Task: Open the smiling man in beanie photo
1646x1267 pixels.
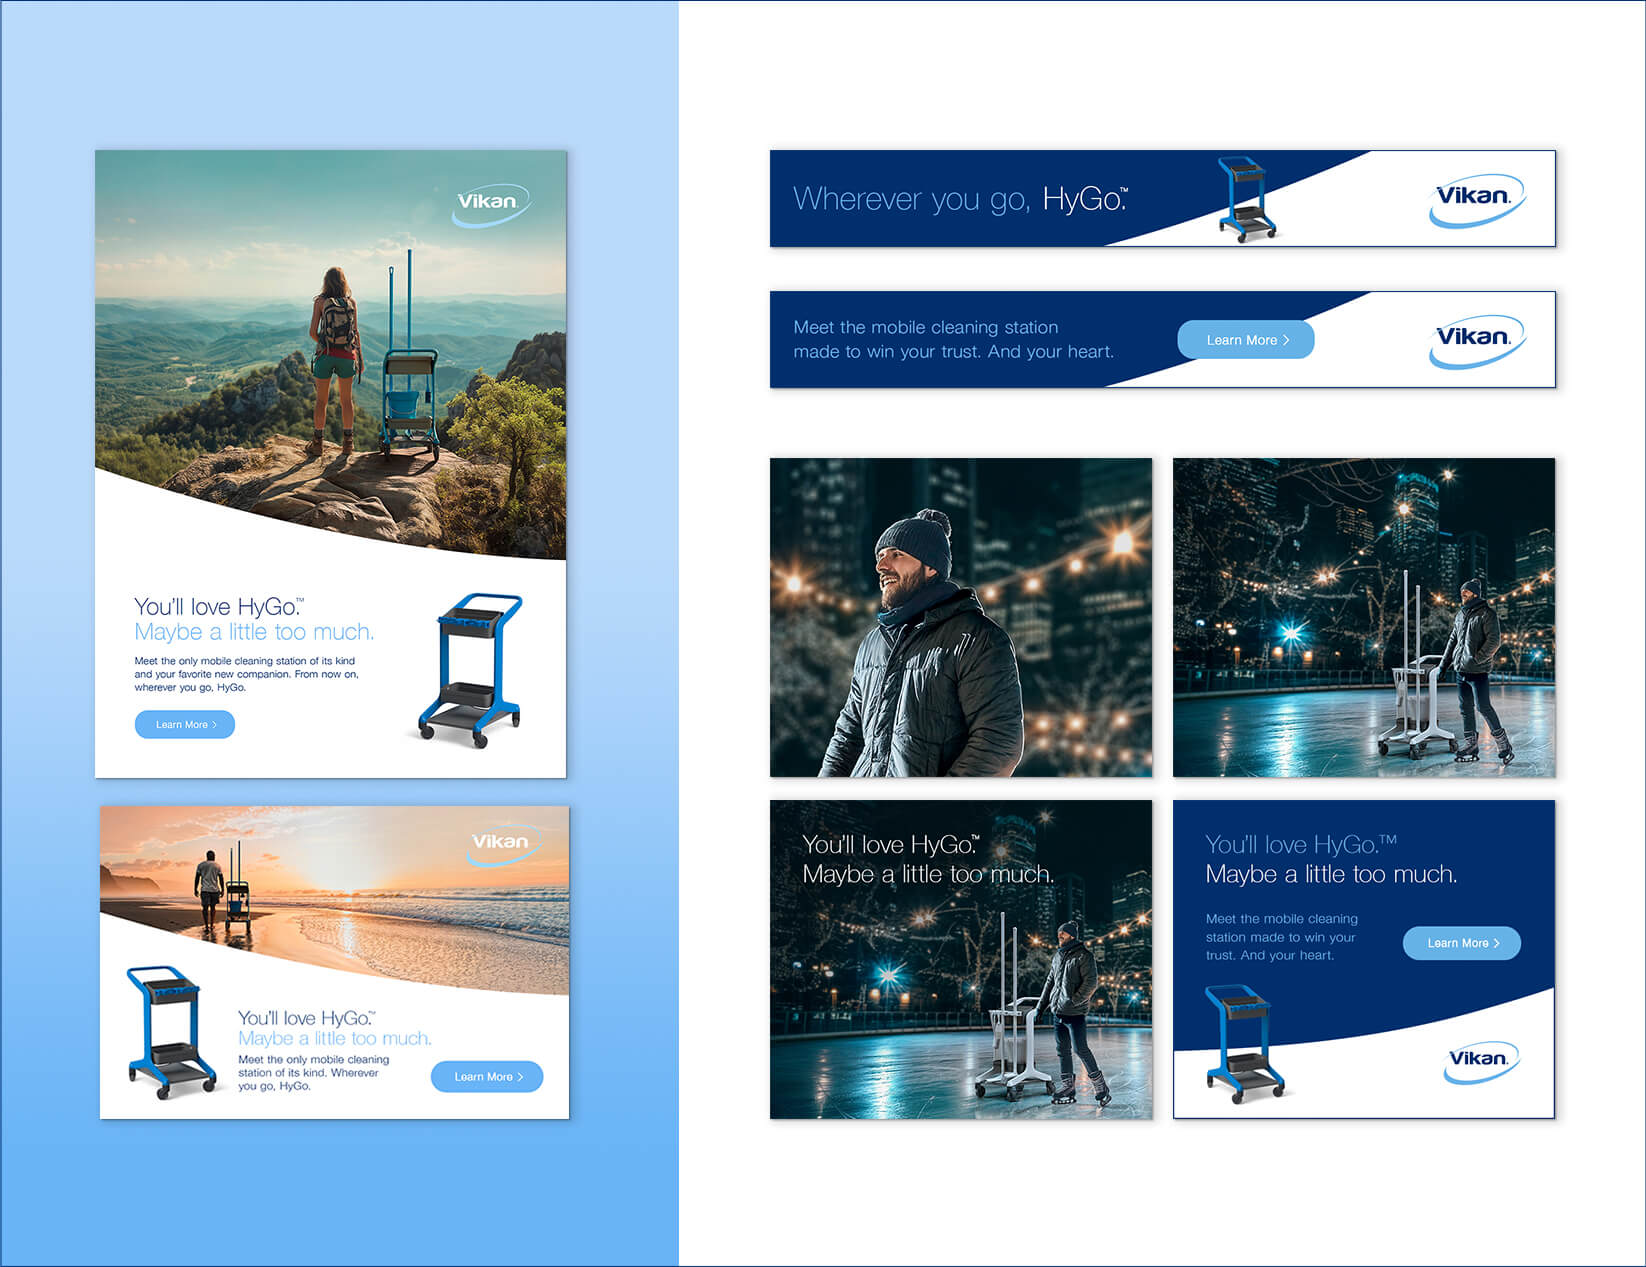Action: tap(961, 617)
